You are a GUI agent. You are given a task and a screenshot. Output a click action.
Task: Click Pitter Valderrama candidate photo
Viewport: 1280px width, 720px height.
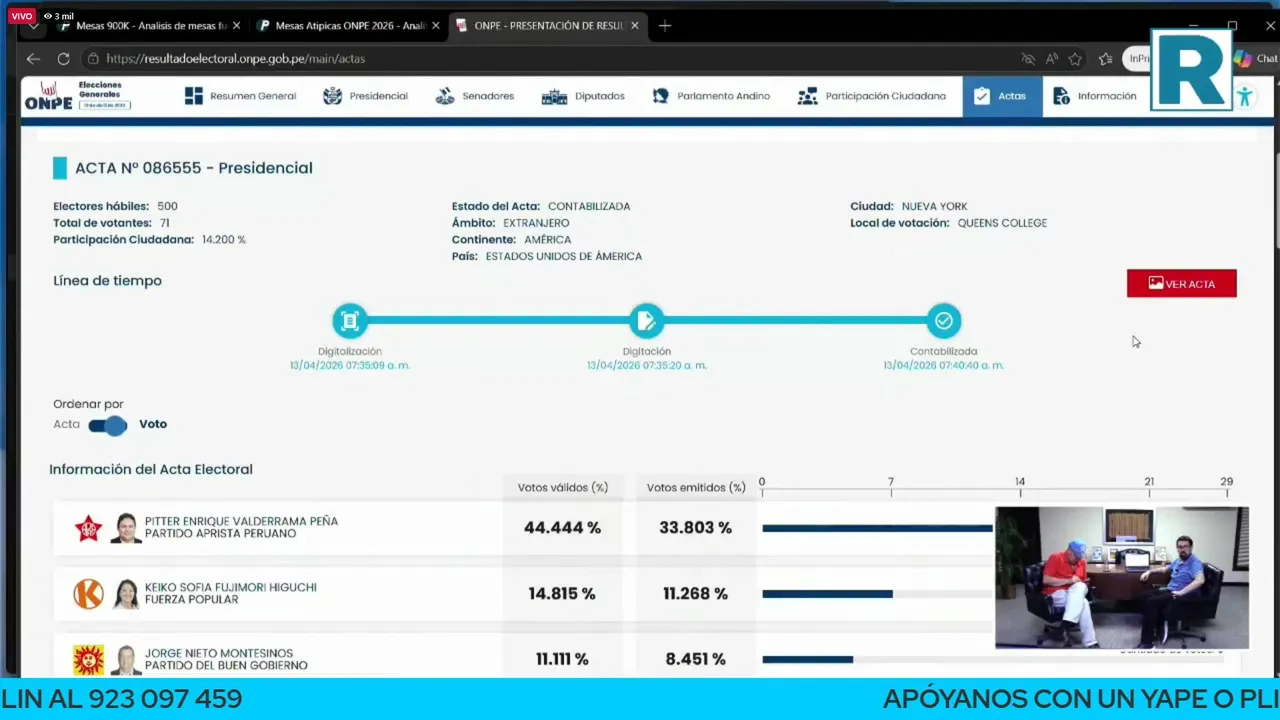126,528
